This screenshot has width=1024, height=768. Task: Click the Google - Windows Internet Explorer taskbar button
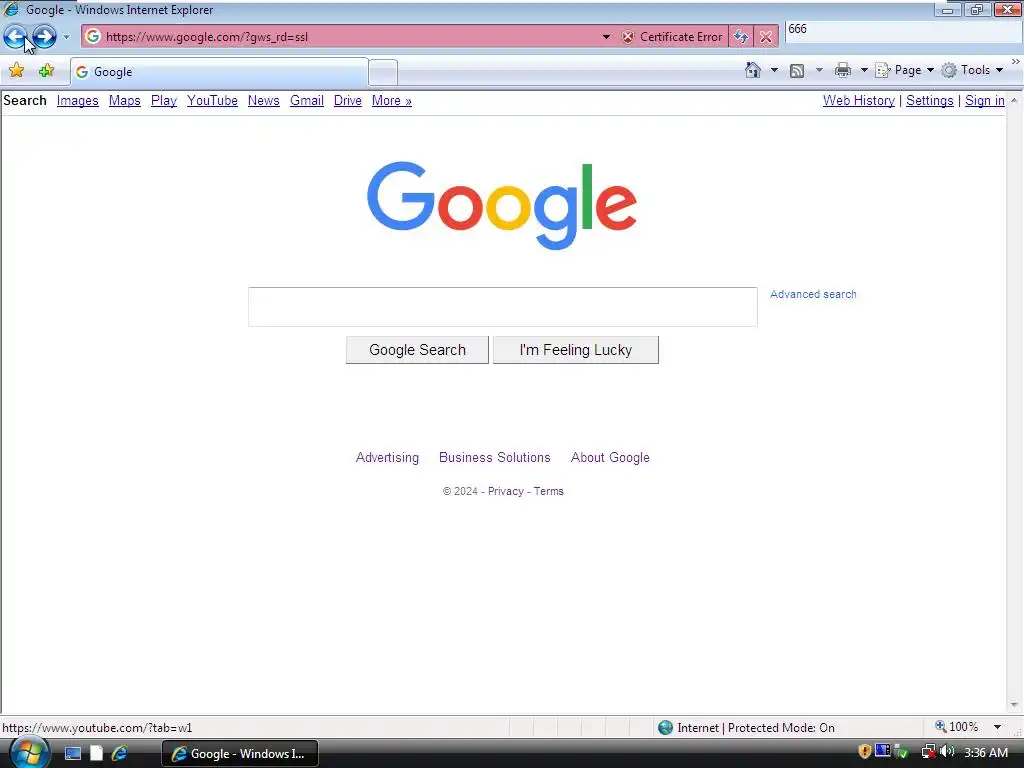coord(240,754)
